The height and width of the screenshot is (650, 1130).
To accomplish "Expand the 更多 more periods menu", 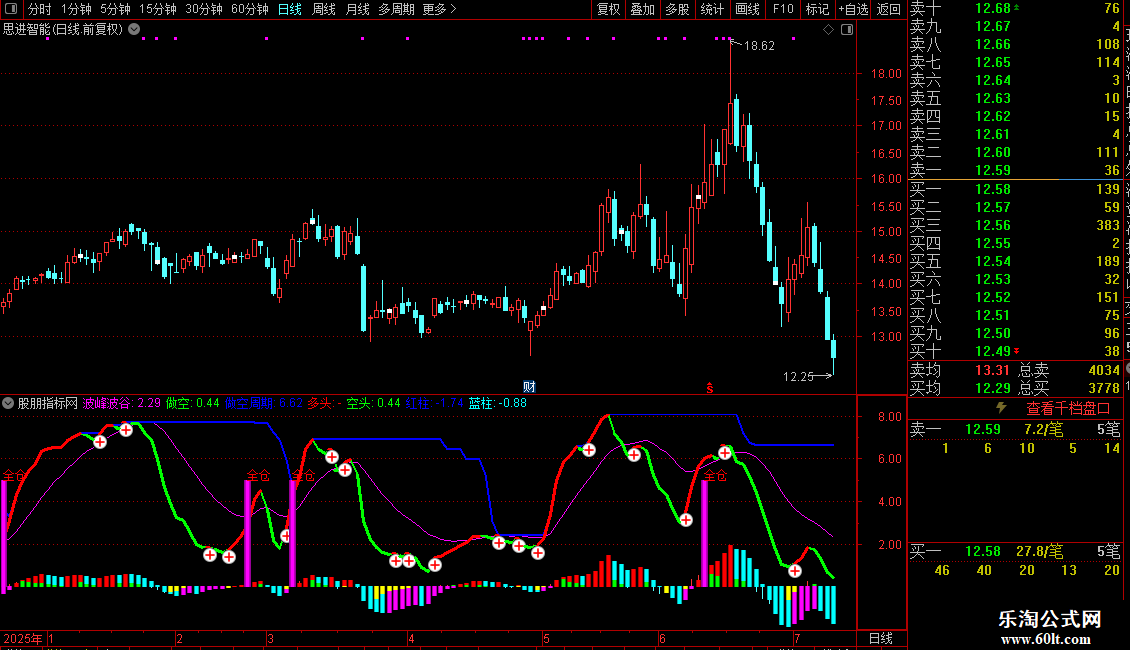I will 439,9.
